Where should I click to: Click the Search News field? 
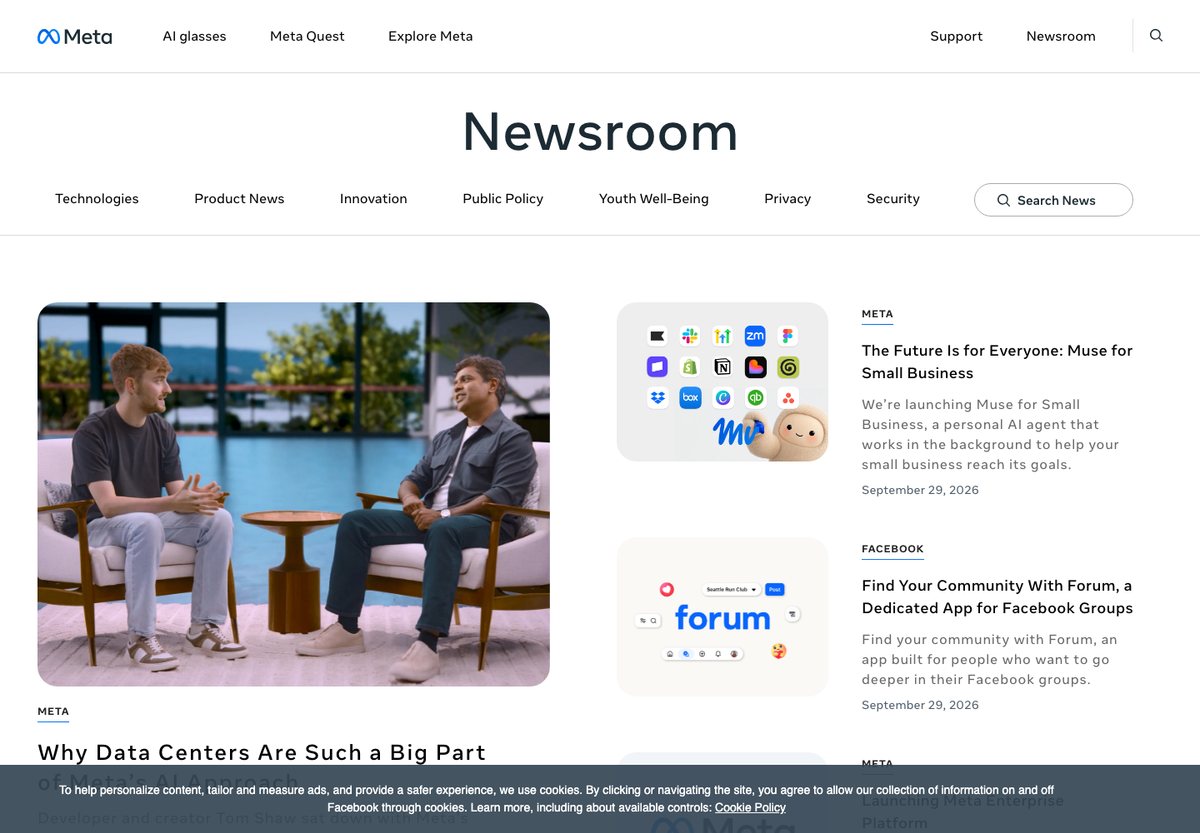coord(1053,200)
